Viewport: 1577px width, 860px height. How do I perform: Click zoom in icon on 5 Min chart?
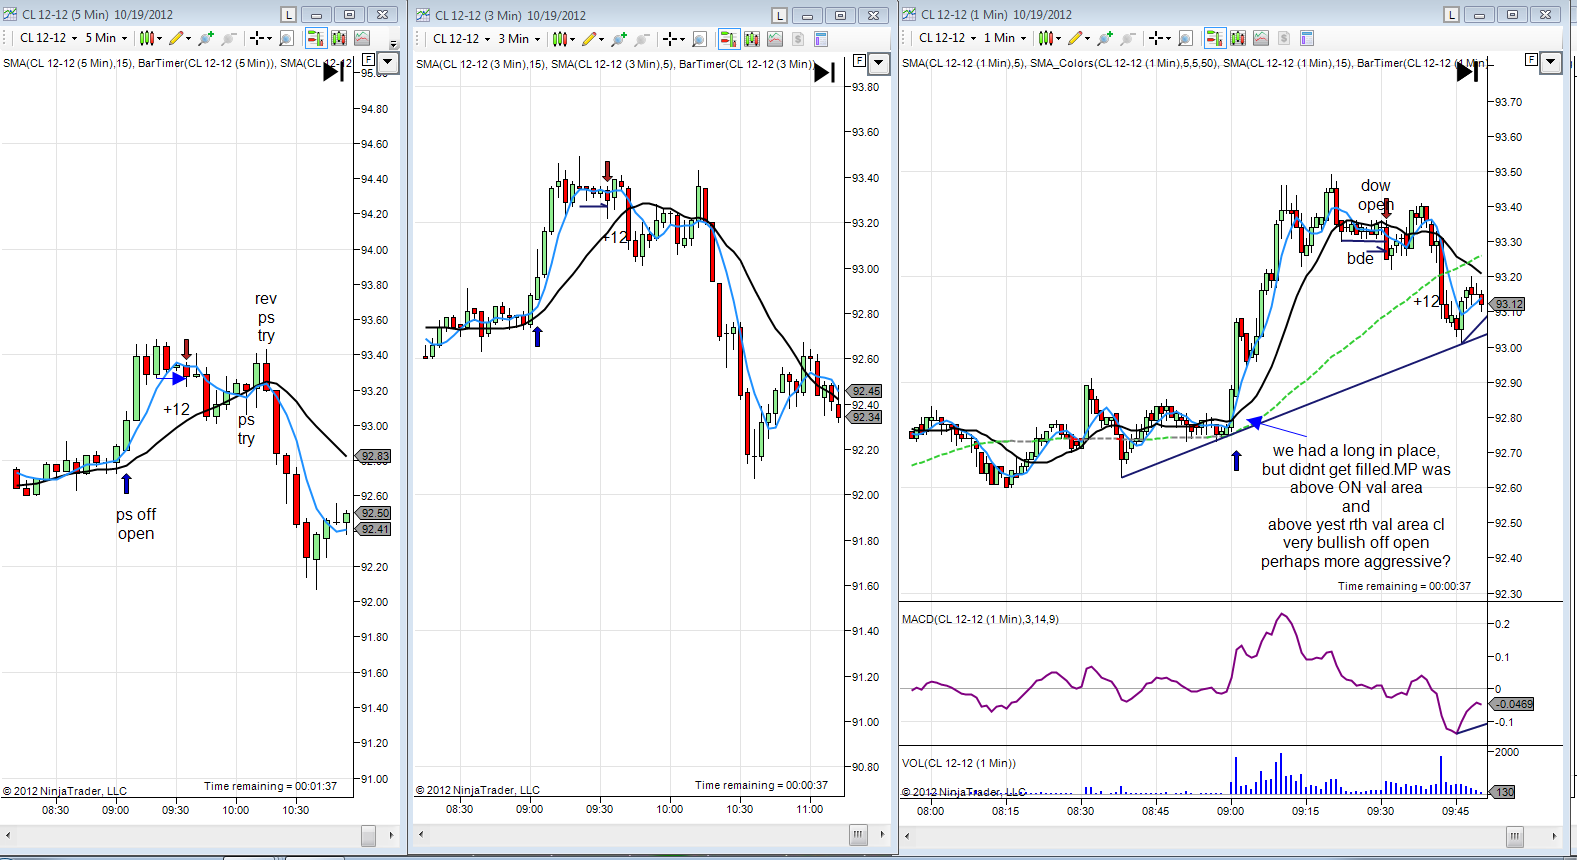click(x=205, y=38)
